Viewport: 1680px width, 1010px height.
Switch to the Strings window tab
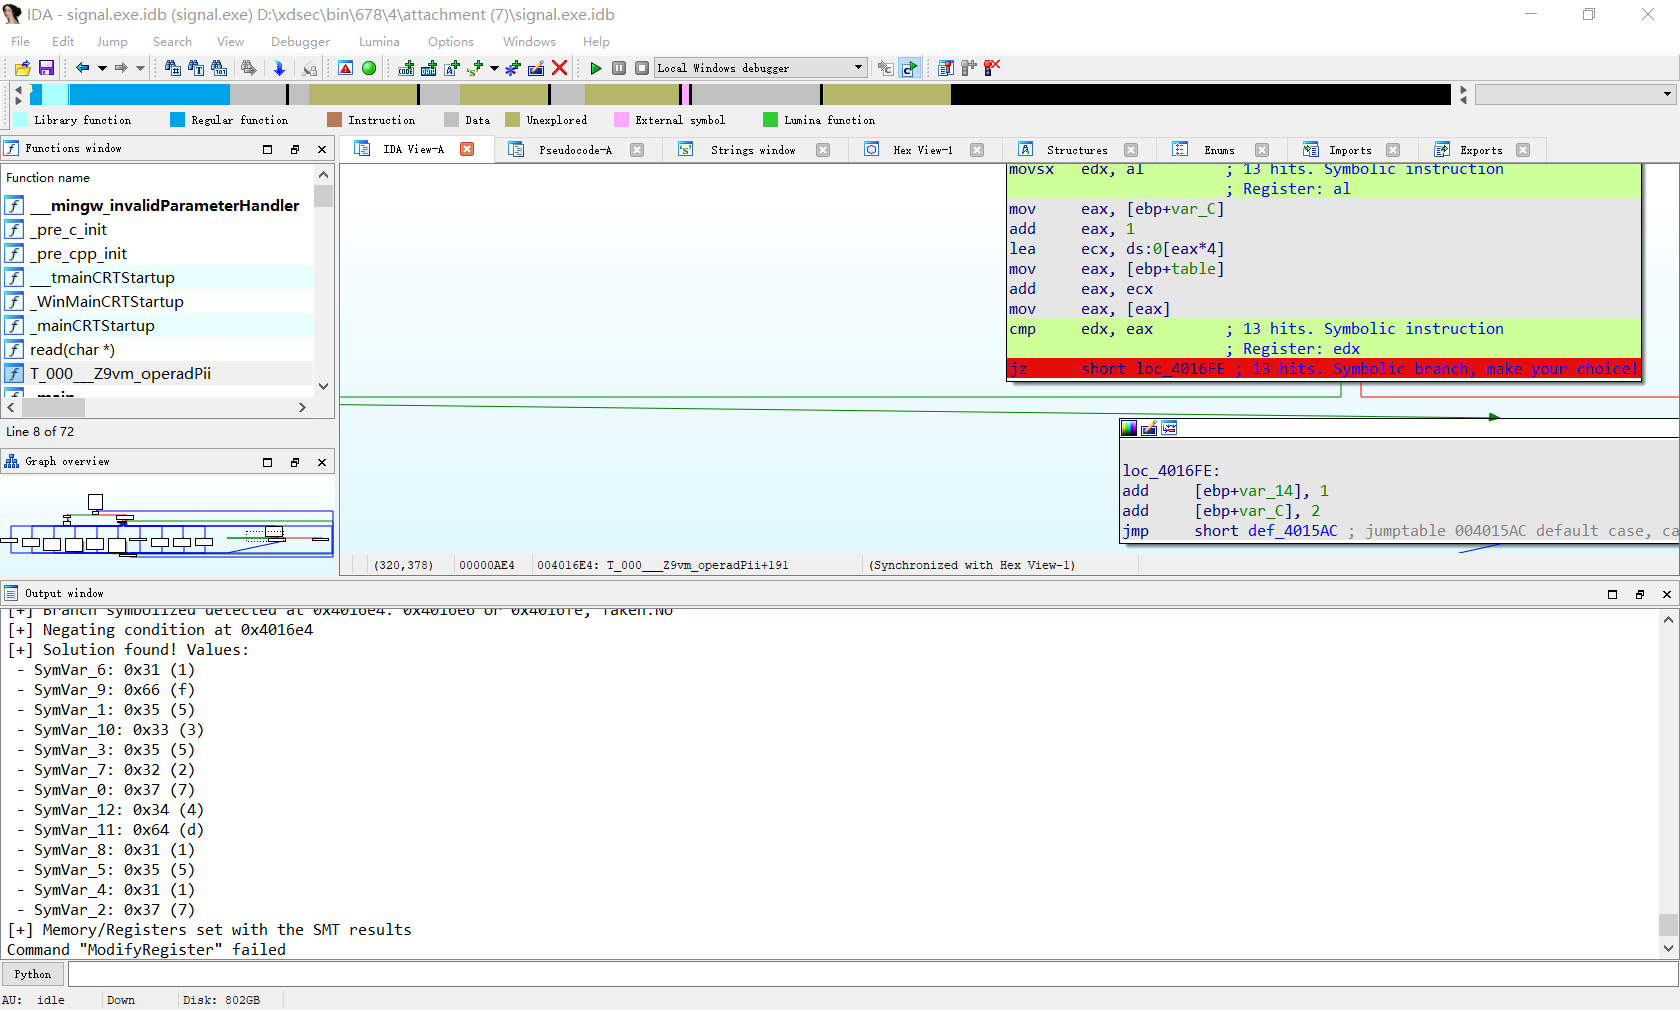753,150
